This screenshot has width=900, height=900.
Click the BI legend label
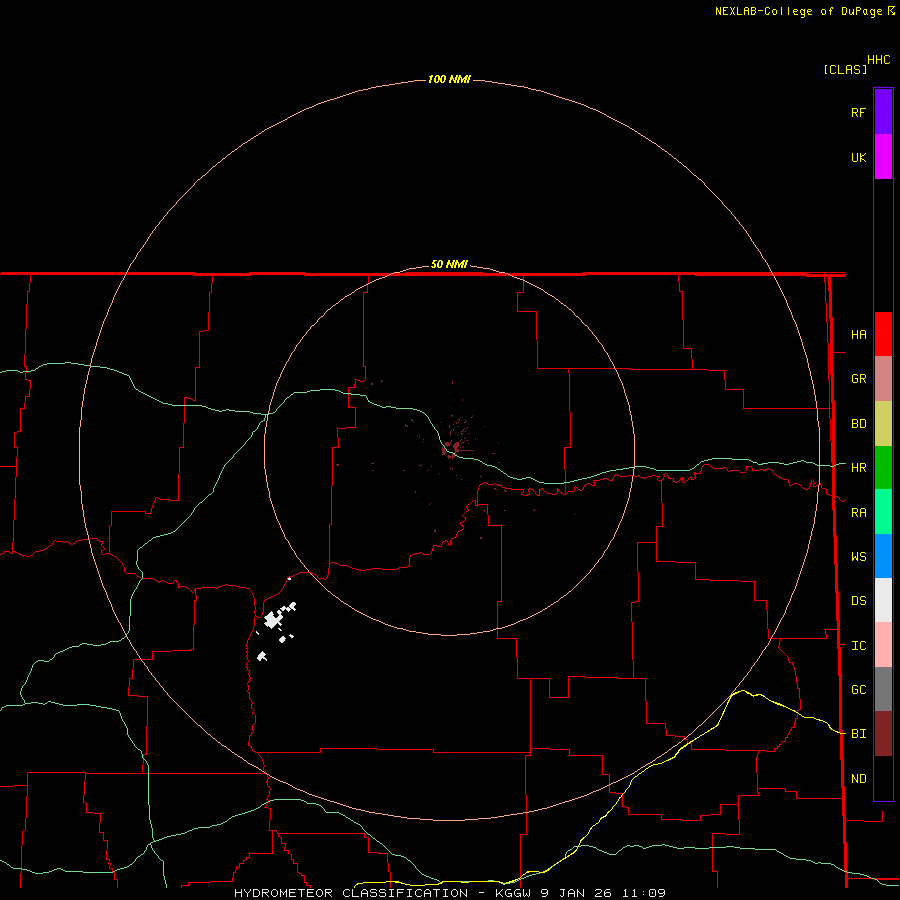click(x=858, y=734)
